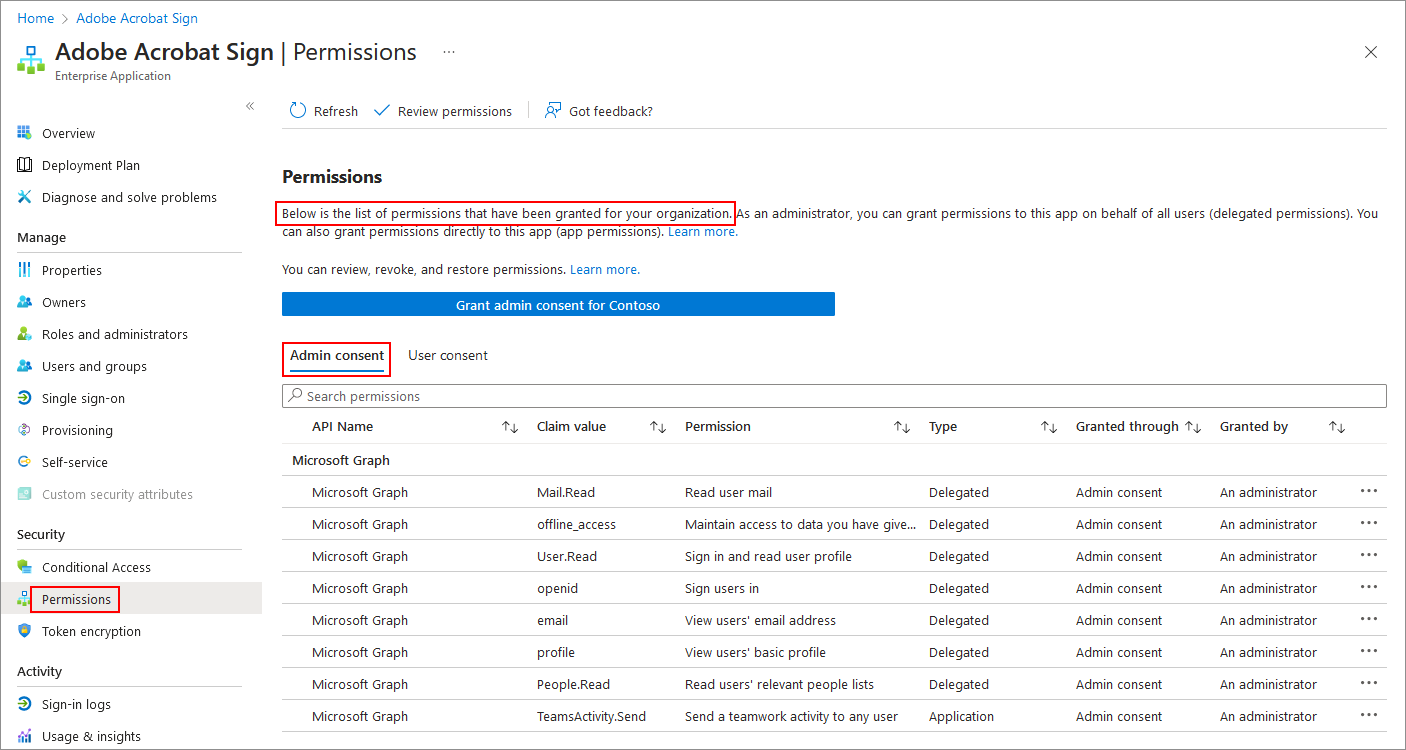Open the Users and groups page
The image size is (1406, 750).
point(94,366)
